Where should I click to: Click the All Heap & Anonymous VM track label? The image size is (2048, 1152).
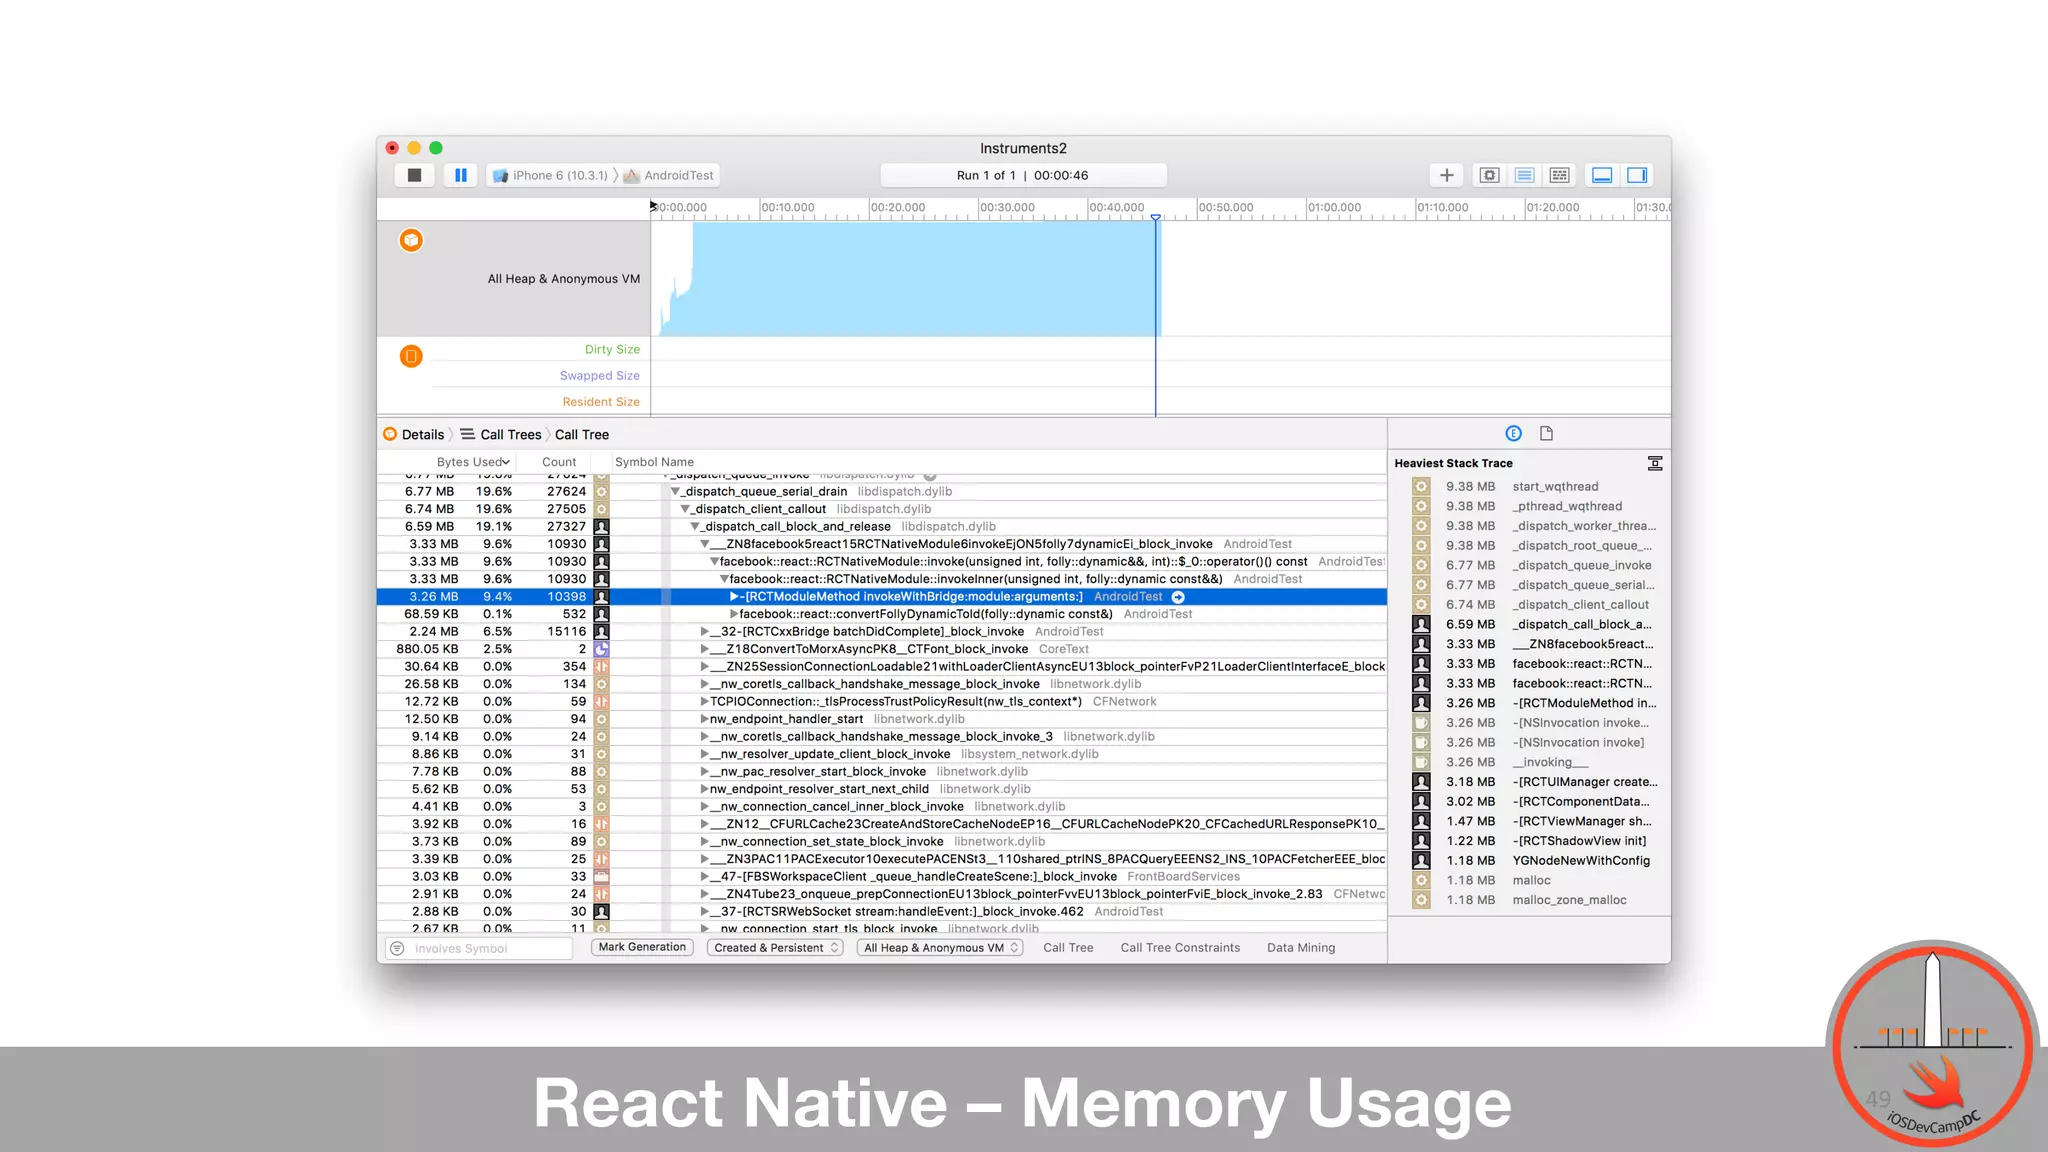563,279
